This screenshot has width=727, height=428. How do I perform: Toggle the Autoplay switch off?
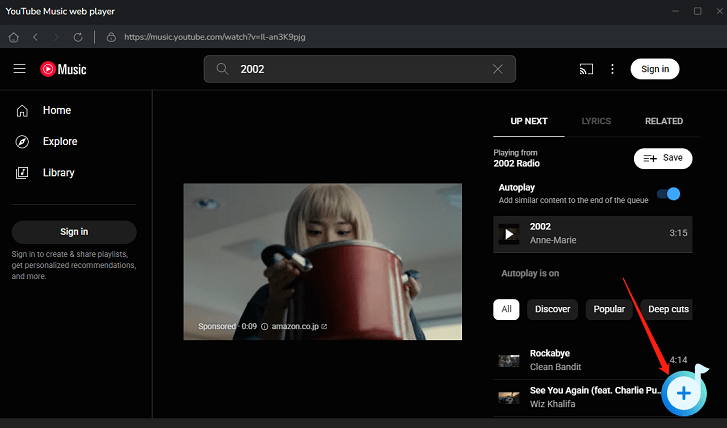tap(669, 194)
